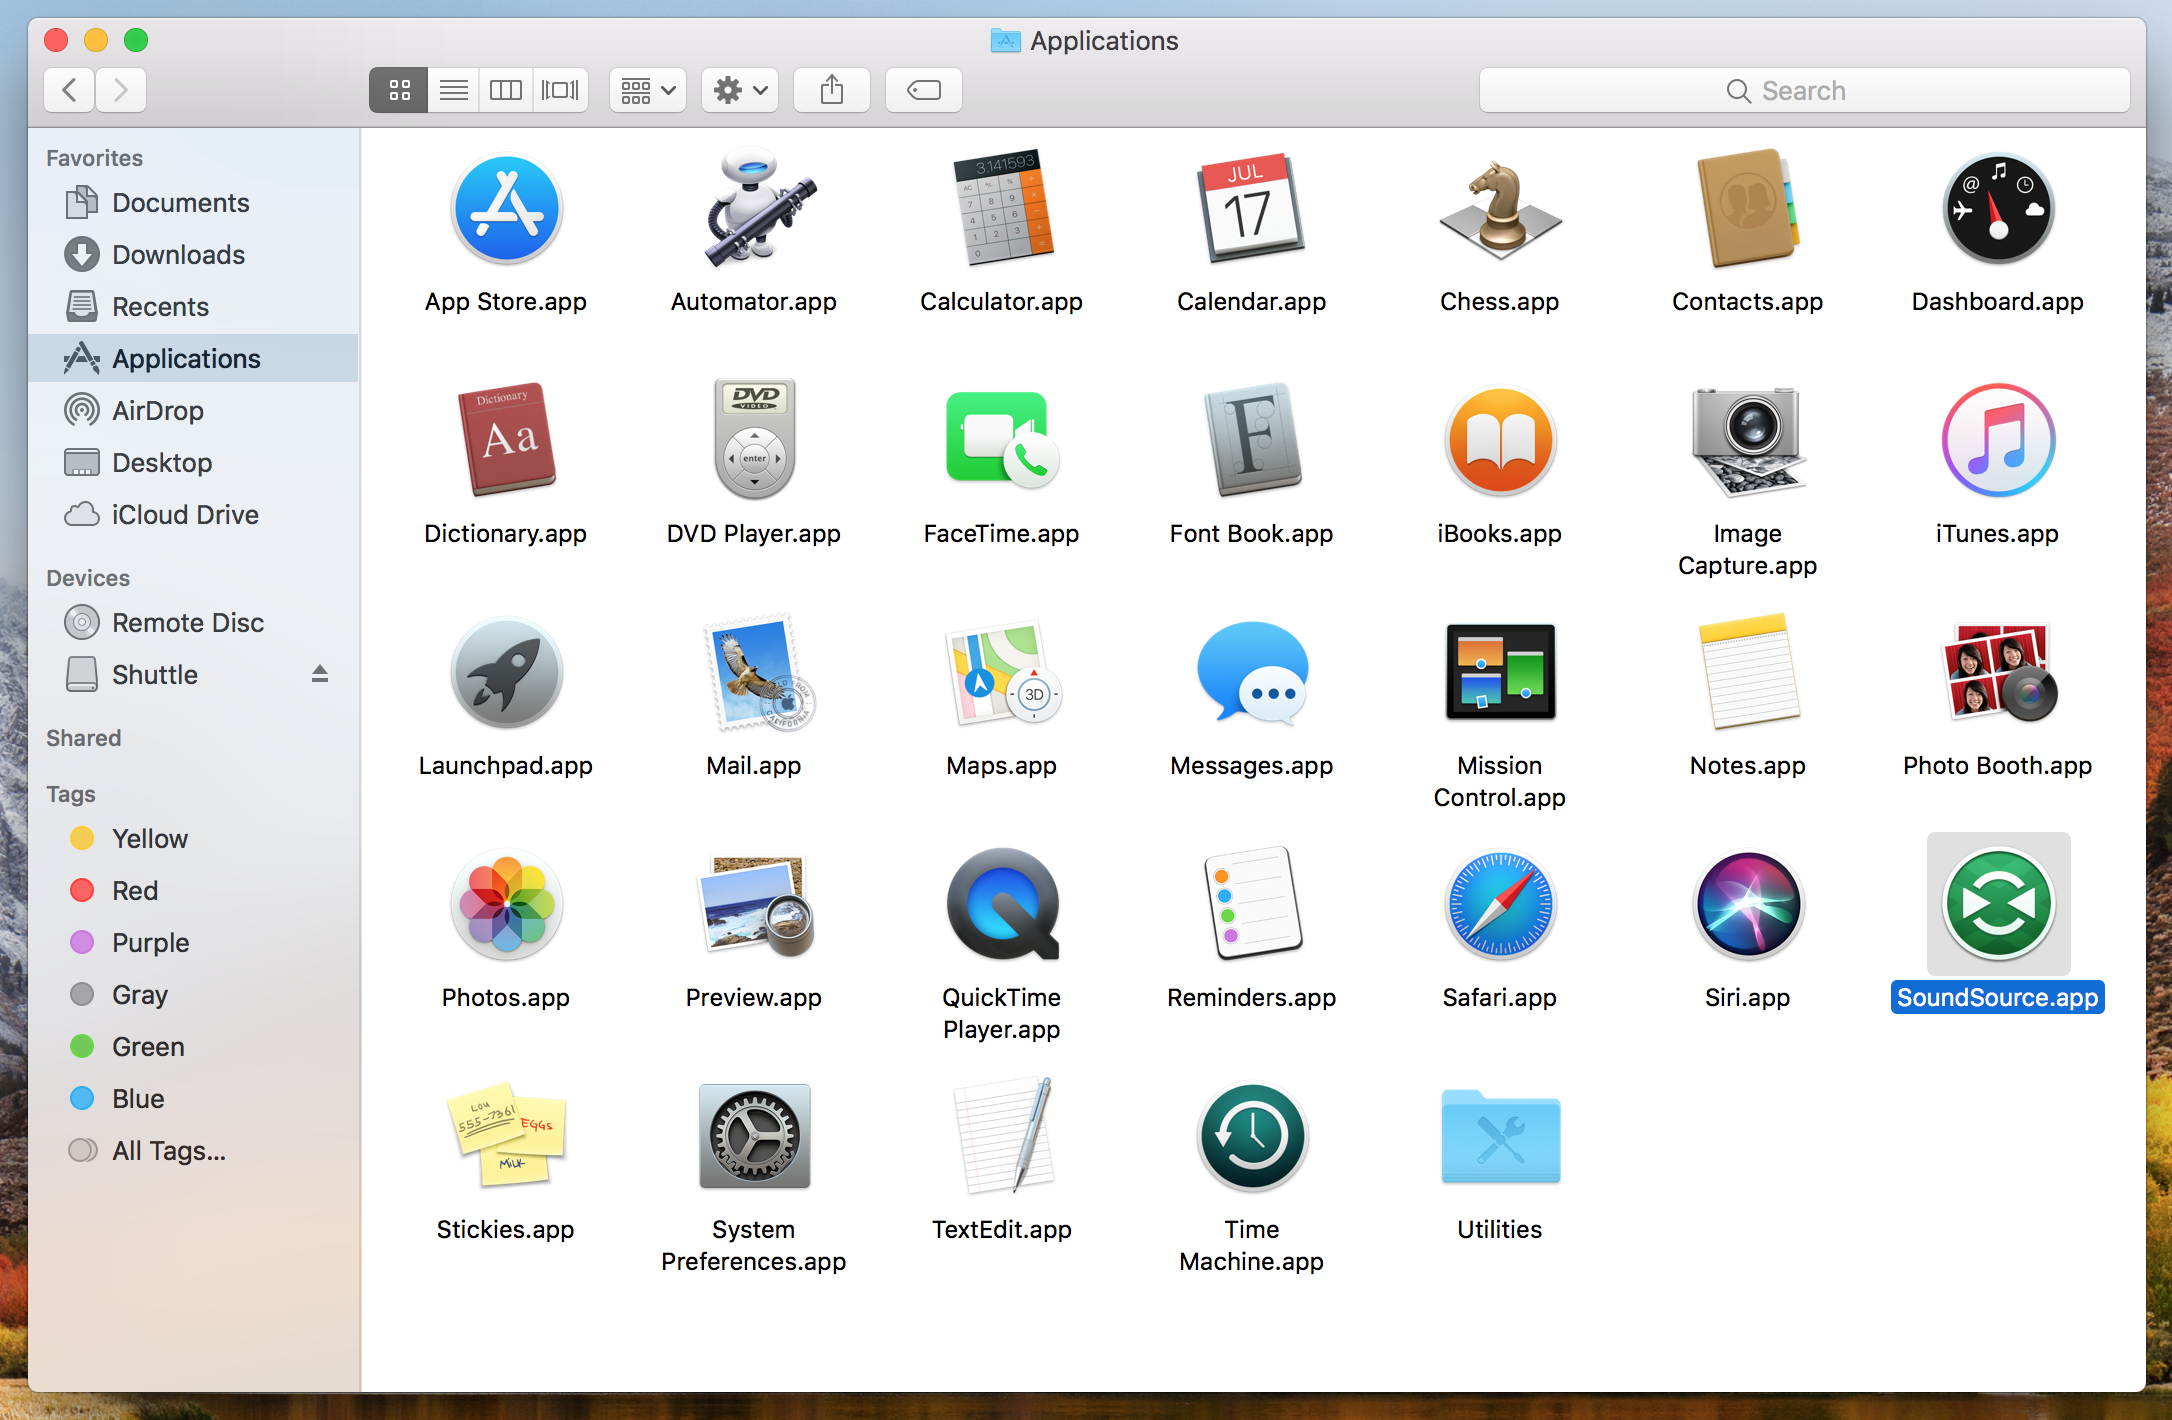The height and width of the screenshot is (1420, 2172).
Task: Click the Mission Control icon
Action: 1499,672
